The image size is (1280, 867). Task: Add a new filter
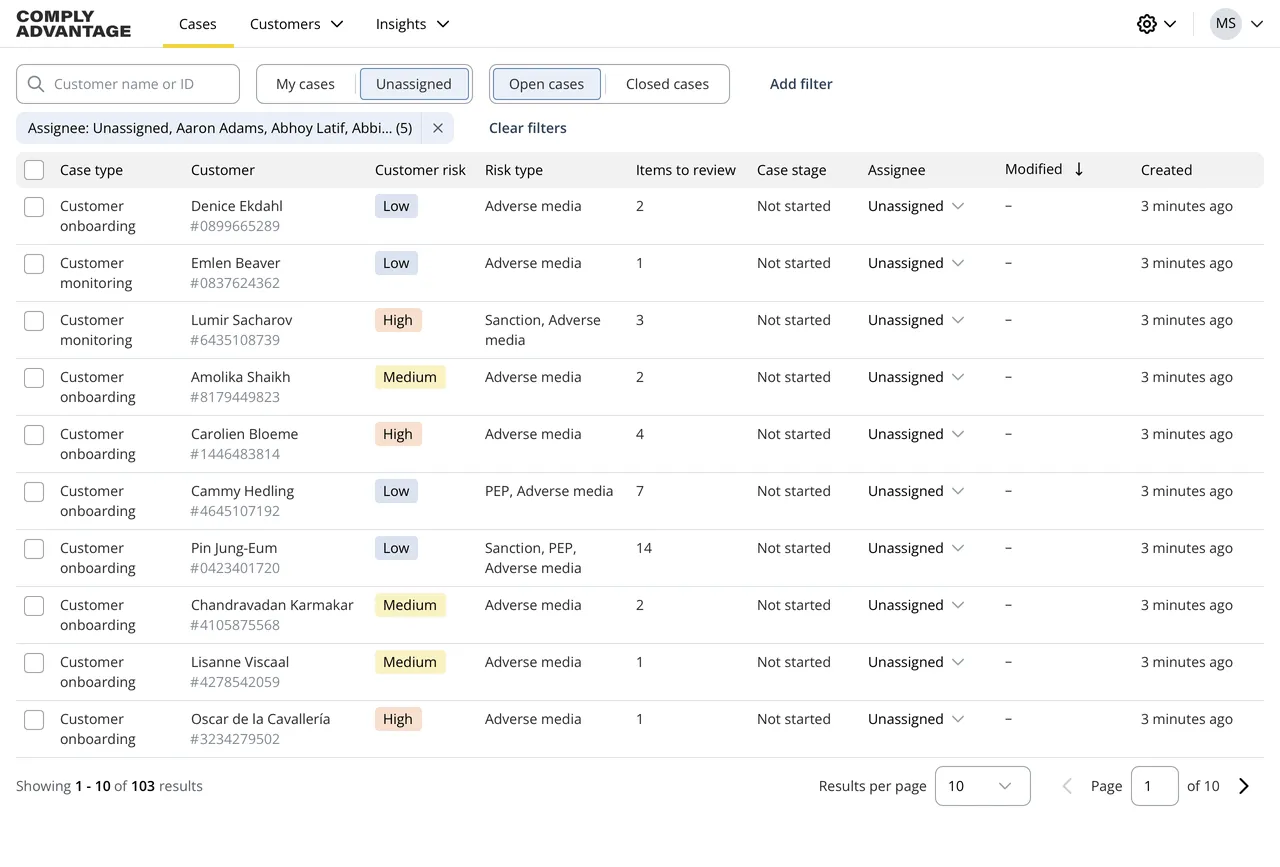click(800, 84)
